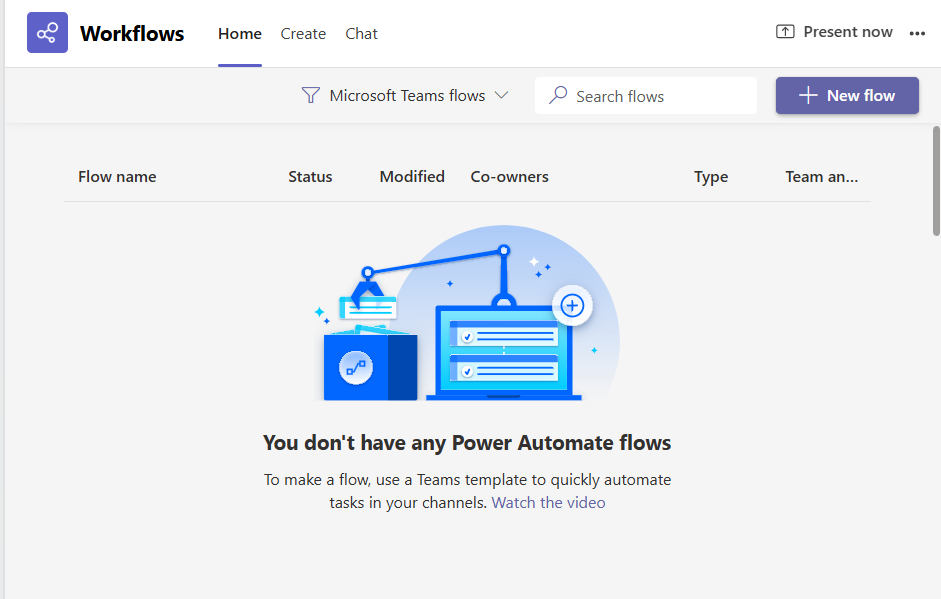
Task: Click the purple Workflows app logo
Action: (47, 33)
